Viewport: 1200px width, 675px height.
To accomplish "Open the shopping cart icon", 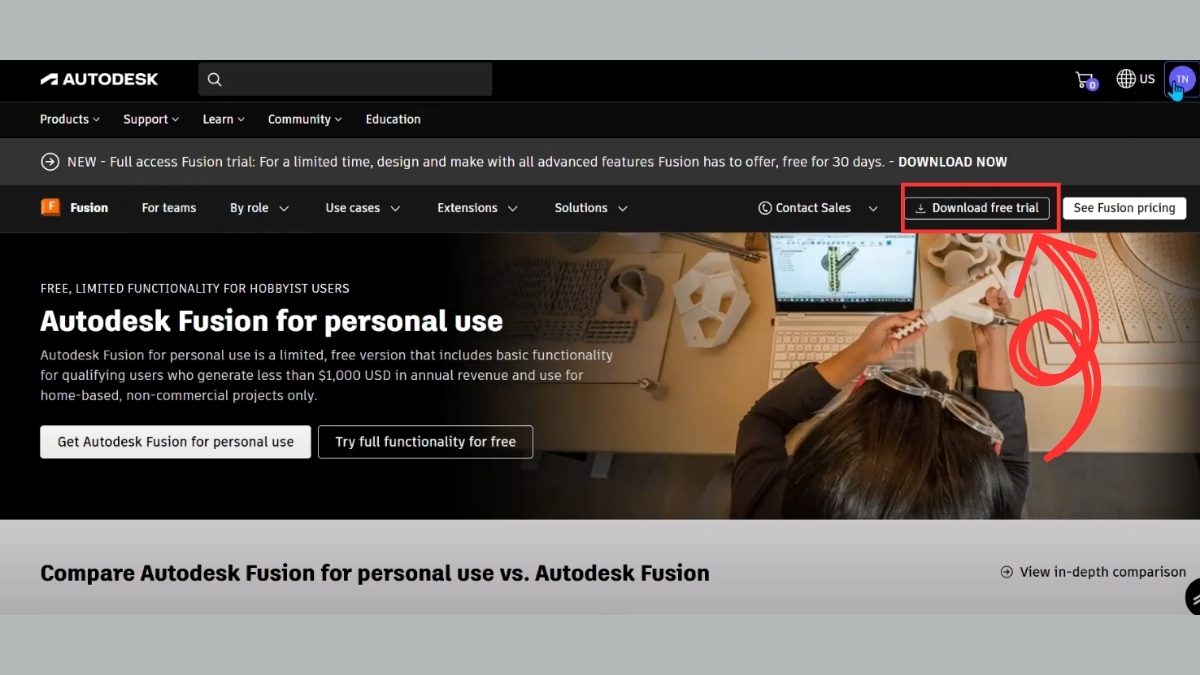I will (1085, 80).
